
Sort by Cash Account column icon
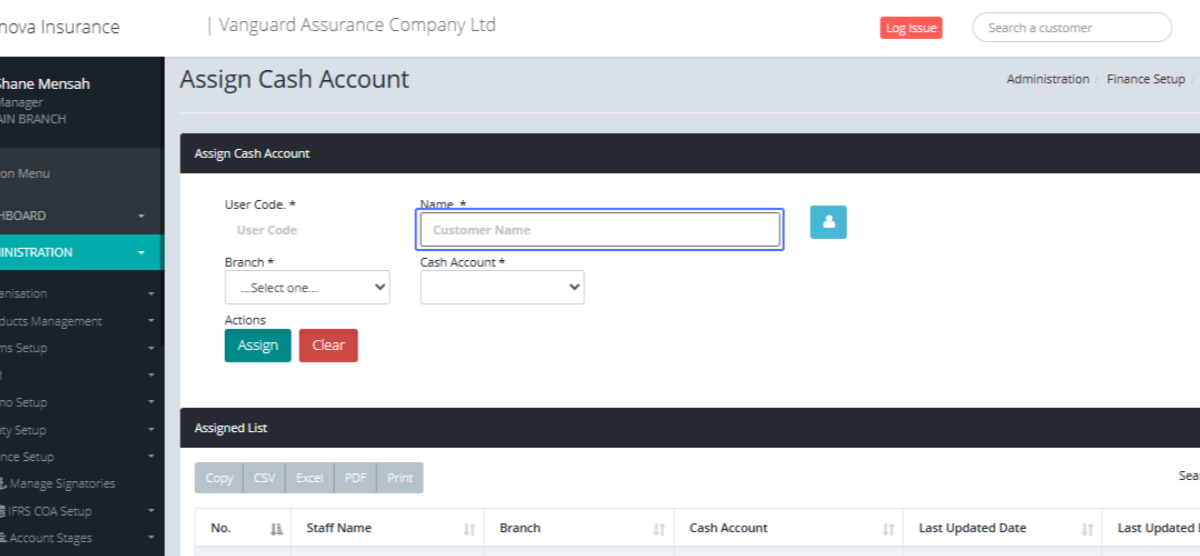click(888, 529)
